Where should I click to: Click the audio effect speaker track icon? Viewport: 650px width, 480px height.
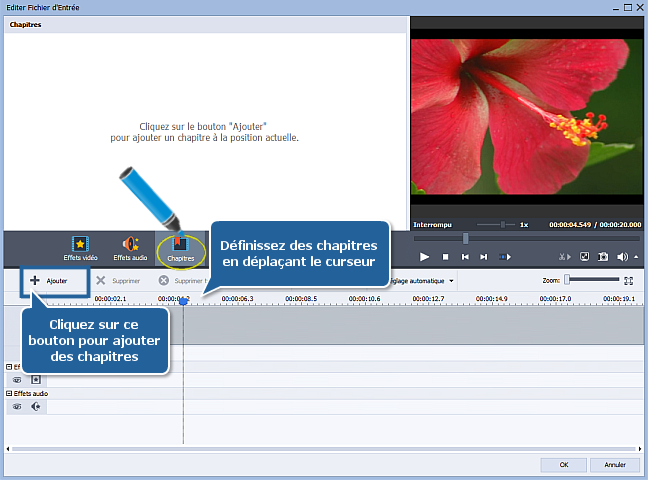click(36, 407)
